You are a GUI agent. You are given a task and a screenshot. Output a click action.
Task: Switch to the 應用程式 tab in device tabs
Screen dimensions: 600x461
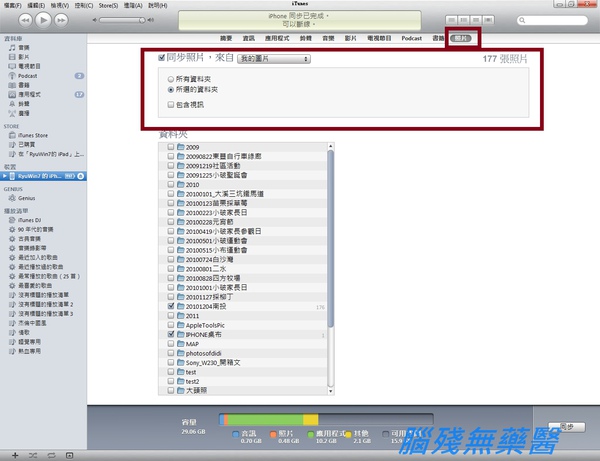pyautogui.click(x=277, y=38)
